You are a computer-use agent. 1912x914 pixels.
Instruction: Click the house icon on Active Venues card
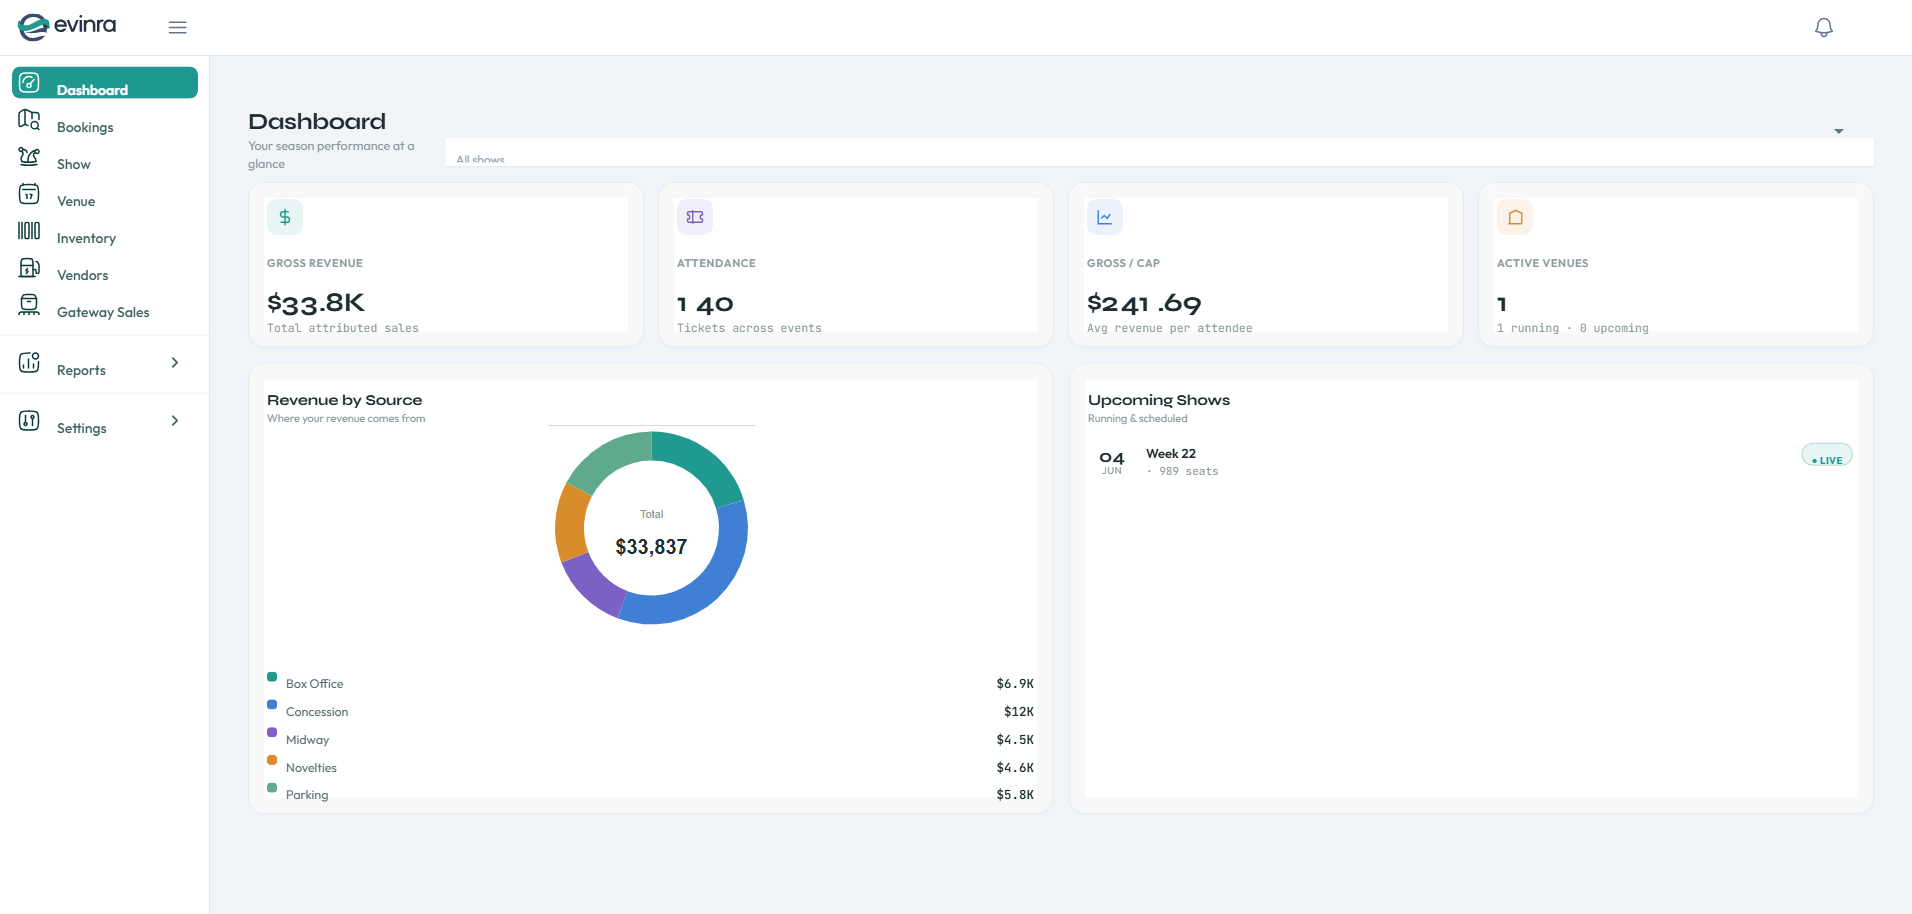click(1515, 217)
